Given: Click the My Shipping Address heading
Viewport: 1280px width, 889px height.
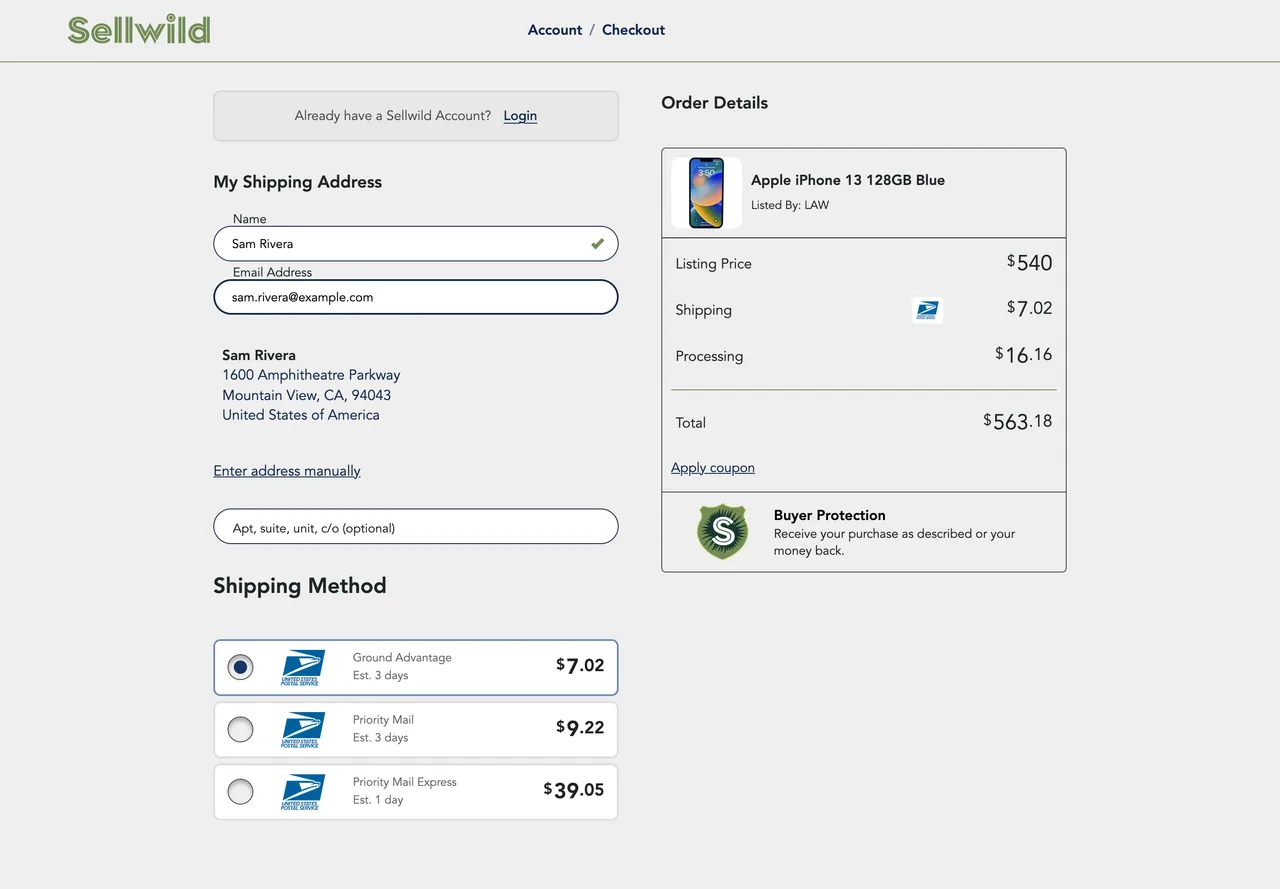Looking at the screenshot, I should click(x=298, y=182).
